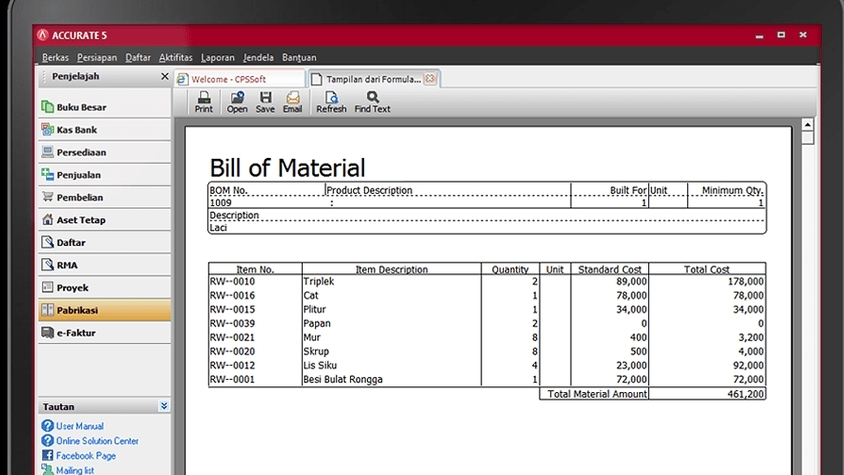Open the Pembelian module

pos(104,198)
